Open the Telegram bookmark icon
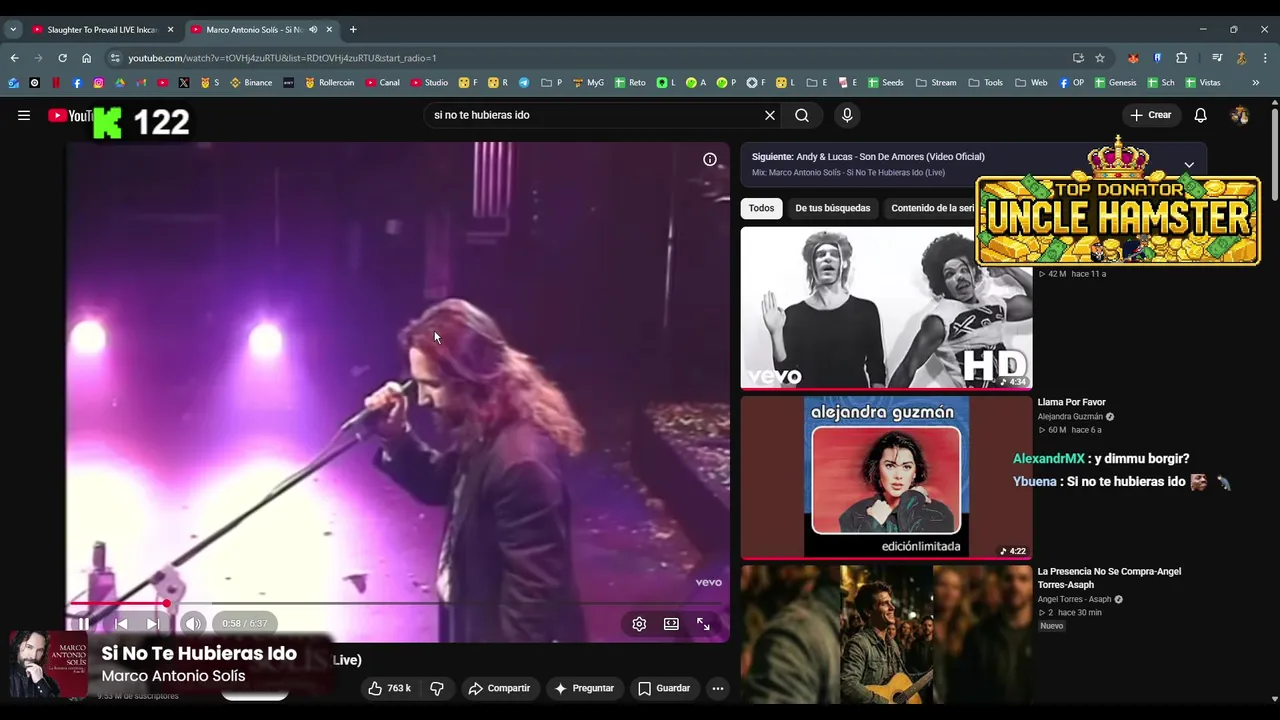The height and width of the screenshot is (720, 1280). click(x=524, y=83)
